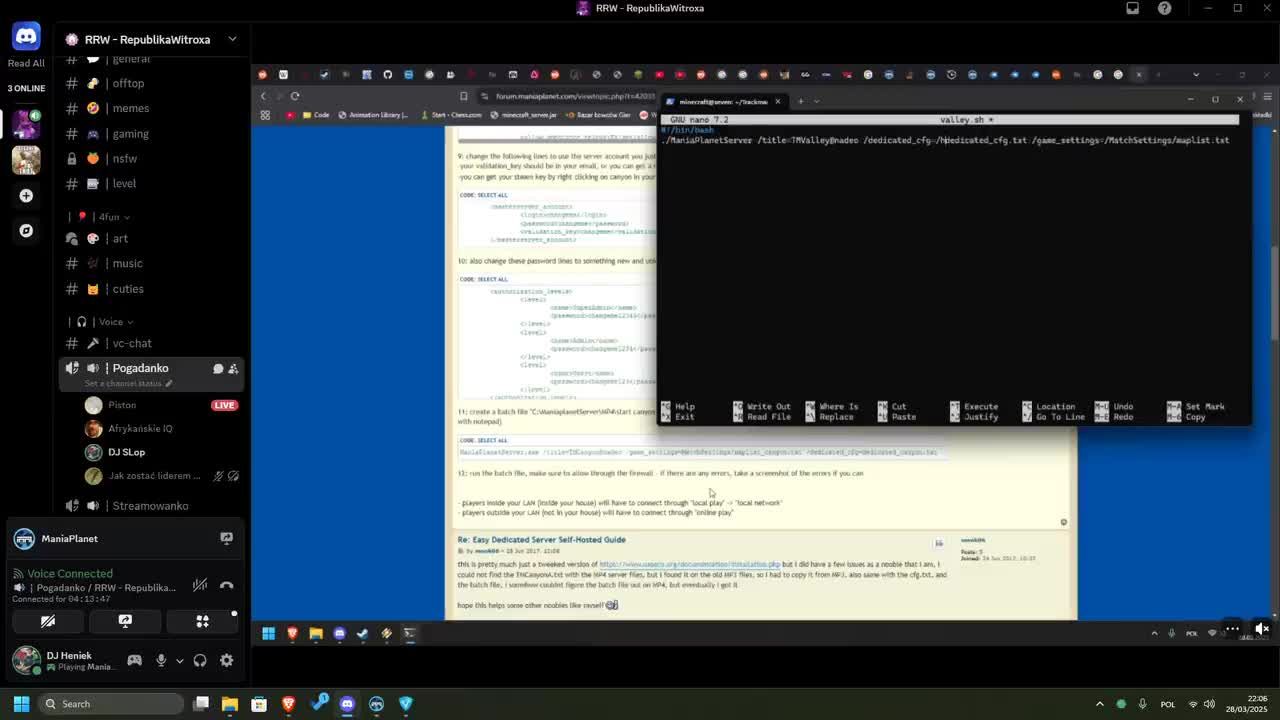
Task: Invite people to Pogadanko voice channel
Action: pyautogui.click(x=233, y=369)
